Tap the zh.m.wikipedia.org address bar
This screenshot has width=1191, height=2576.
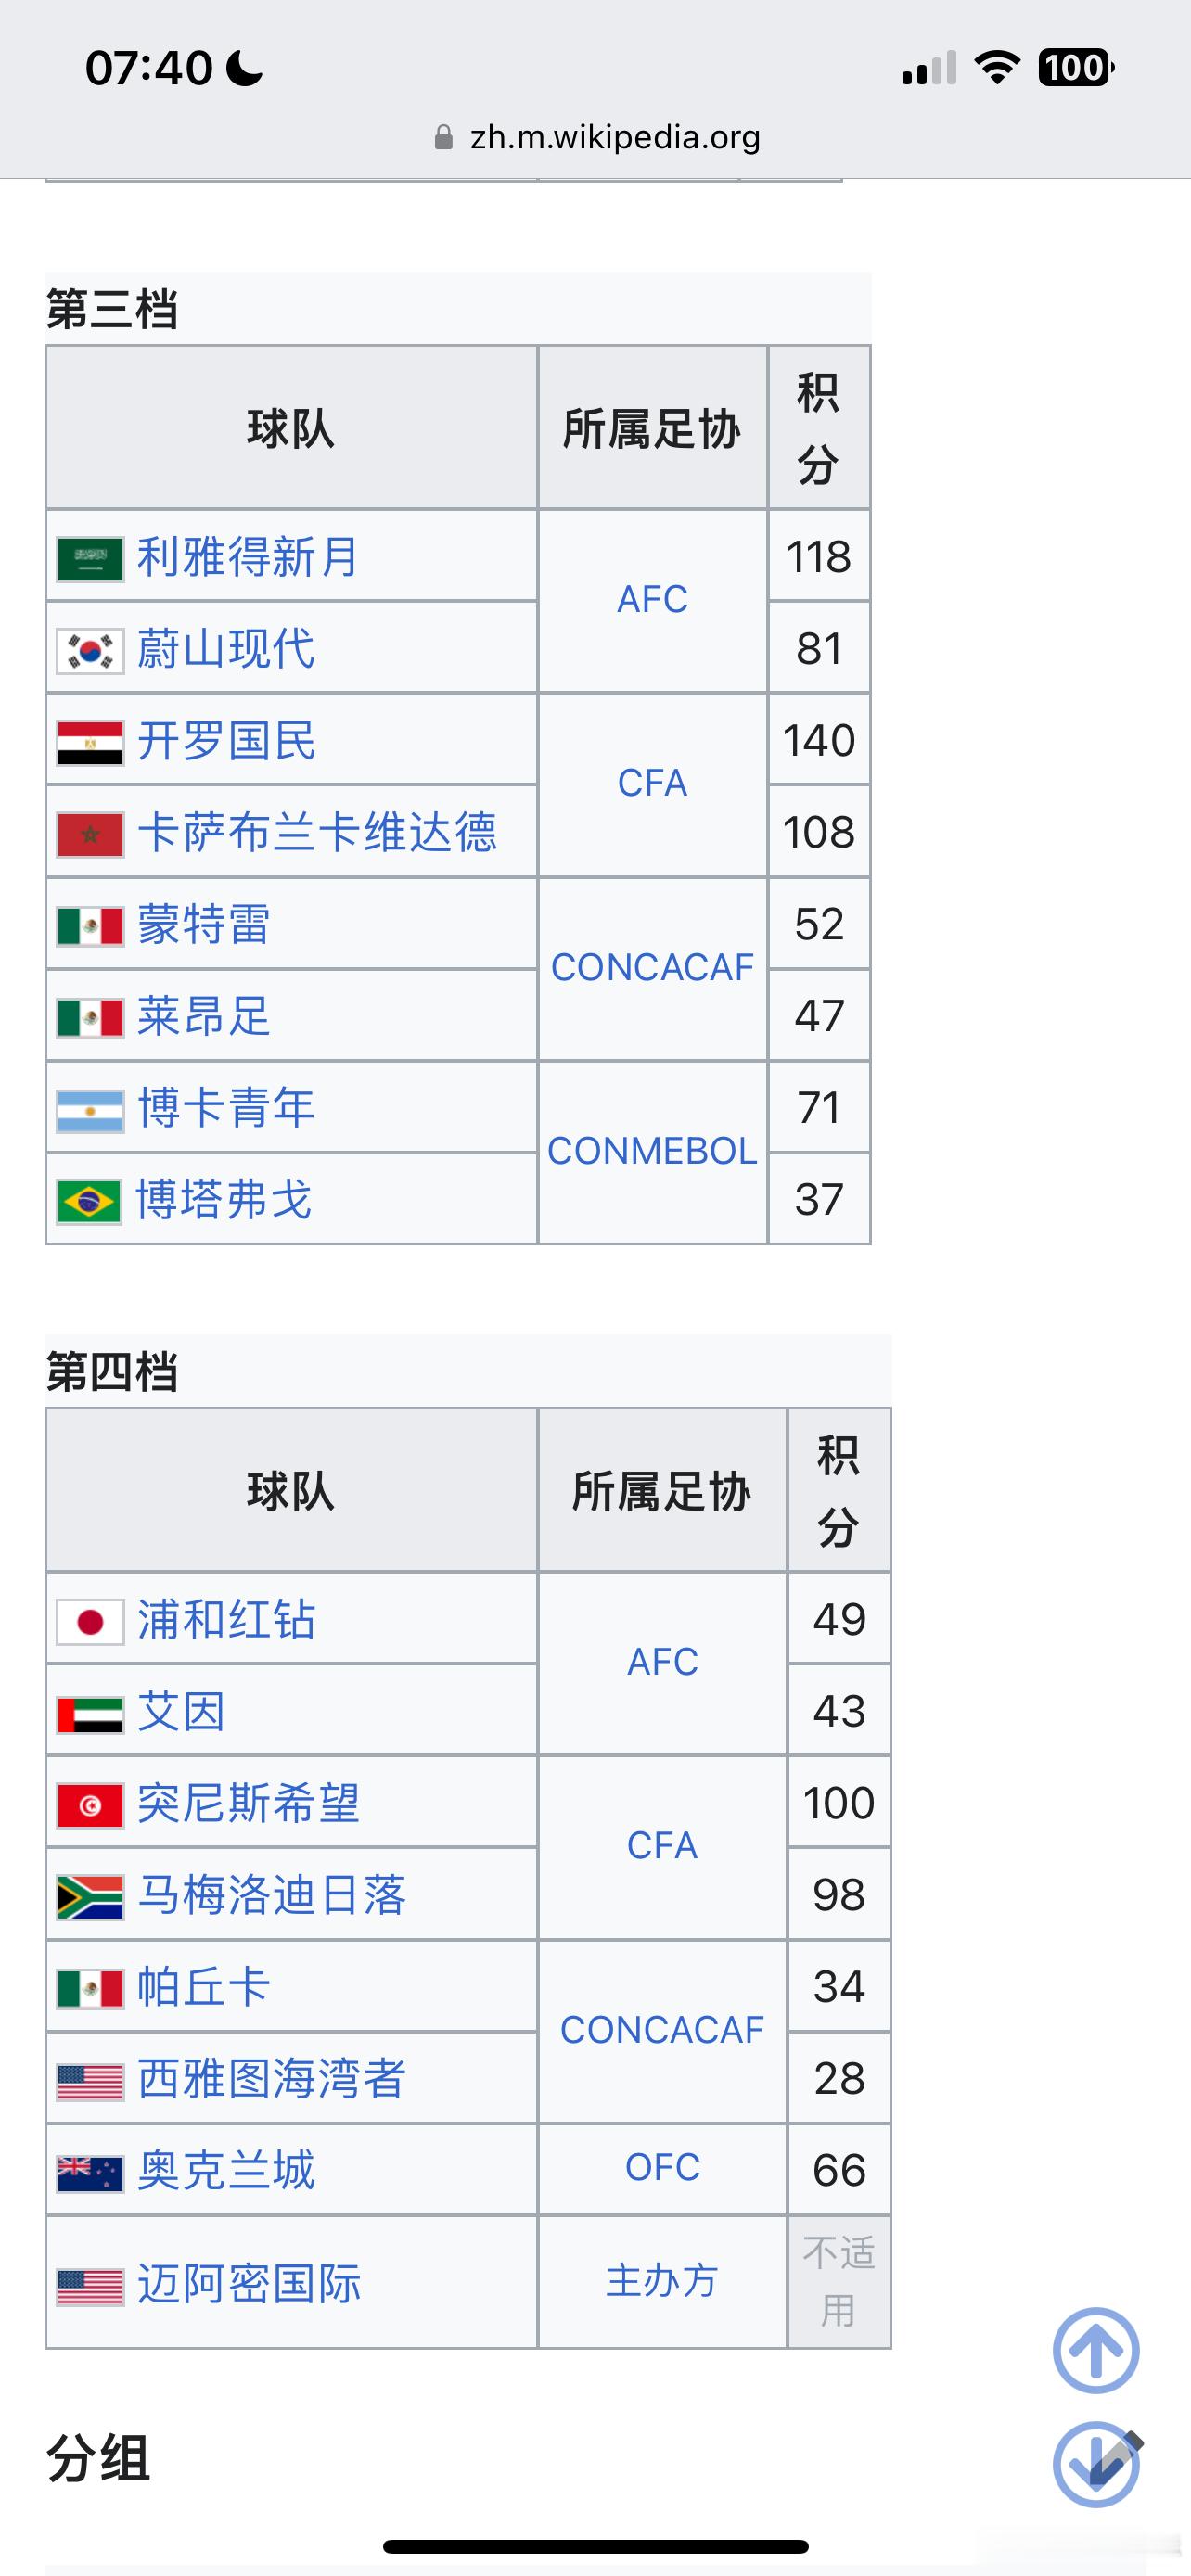coord(596,137)
